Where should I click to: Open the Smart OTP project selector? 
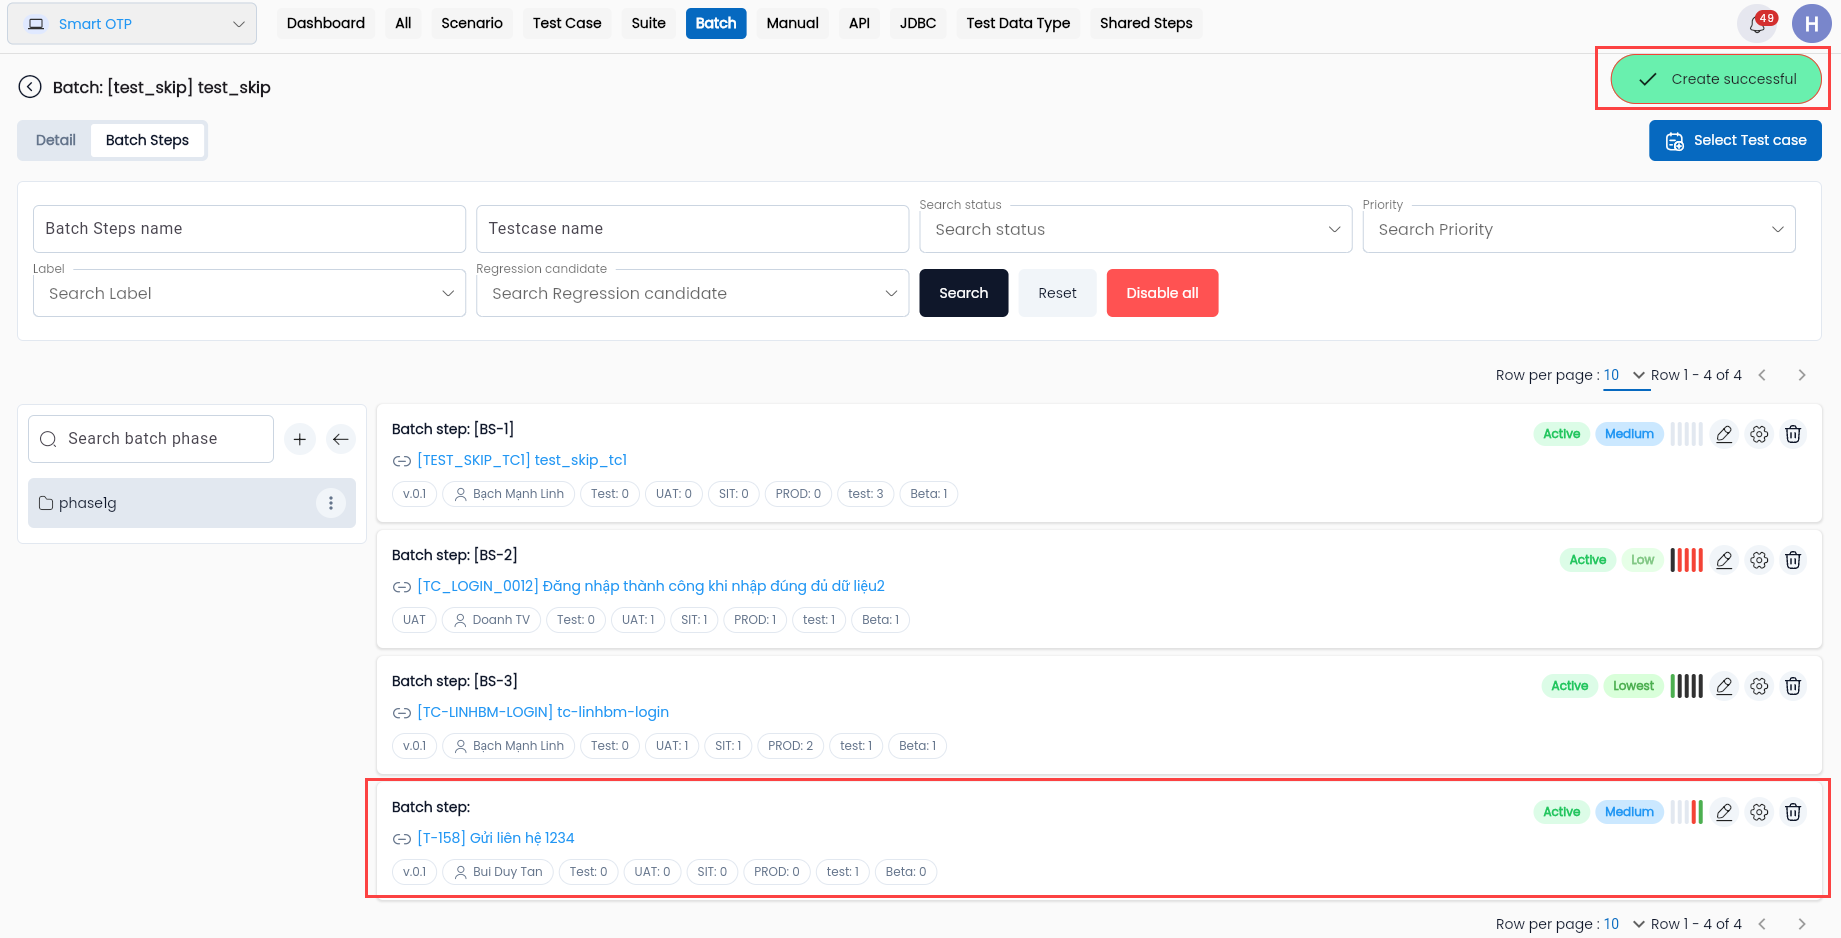[x=132, y=24]
